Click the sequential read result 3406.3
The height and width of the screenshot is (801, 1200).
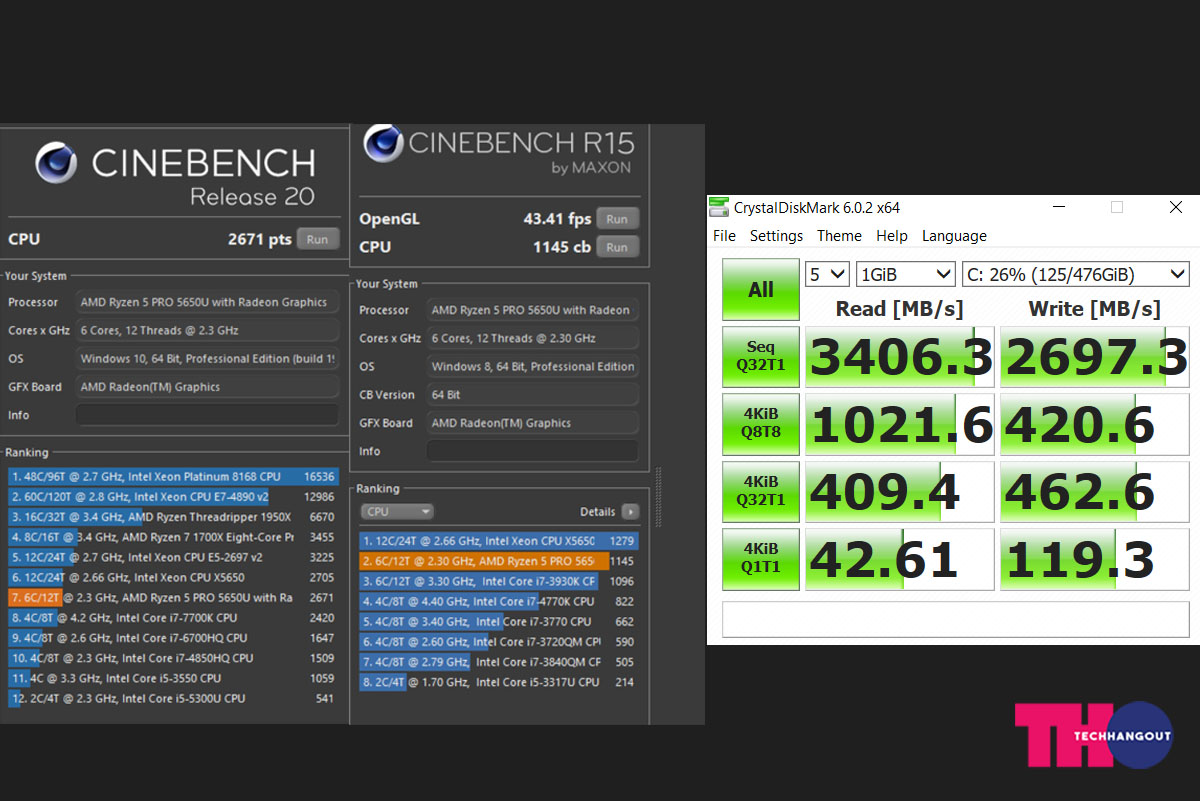pyautogui.click(x=900, y=357)
